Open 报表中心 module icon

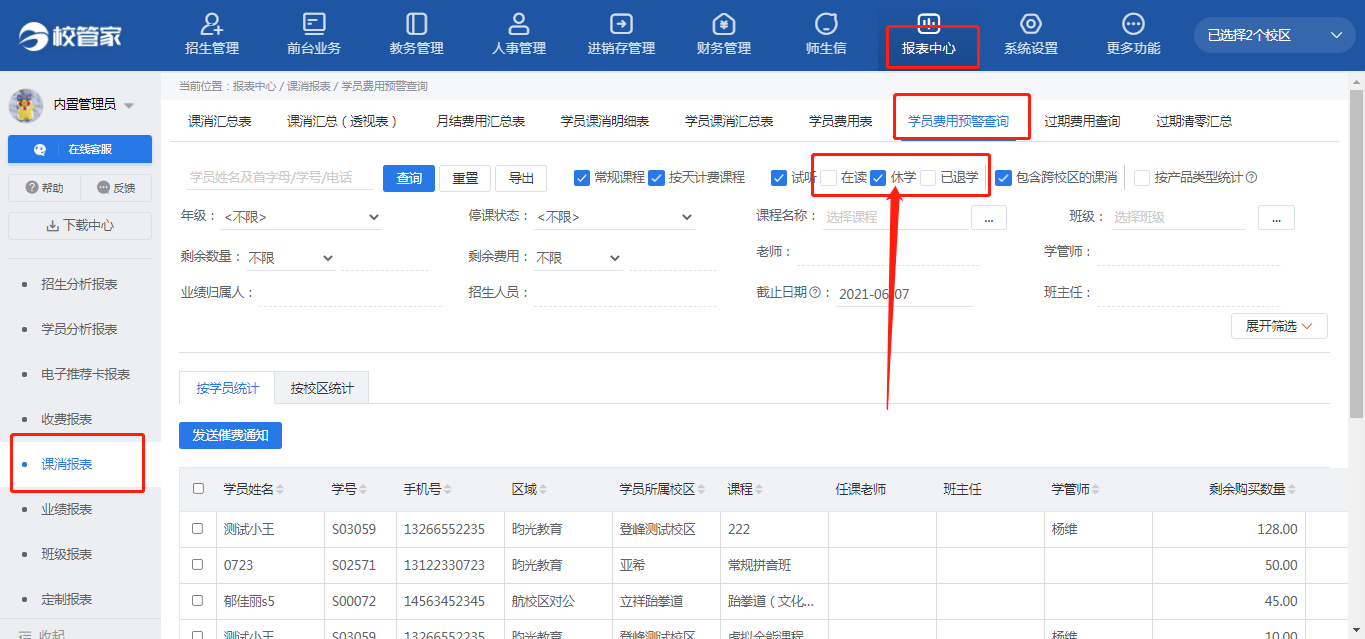click(929, 24)
